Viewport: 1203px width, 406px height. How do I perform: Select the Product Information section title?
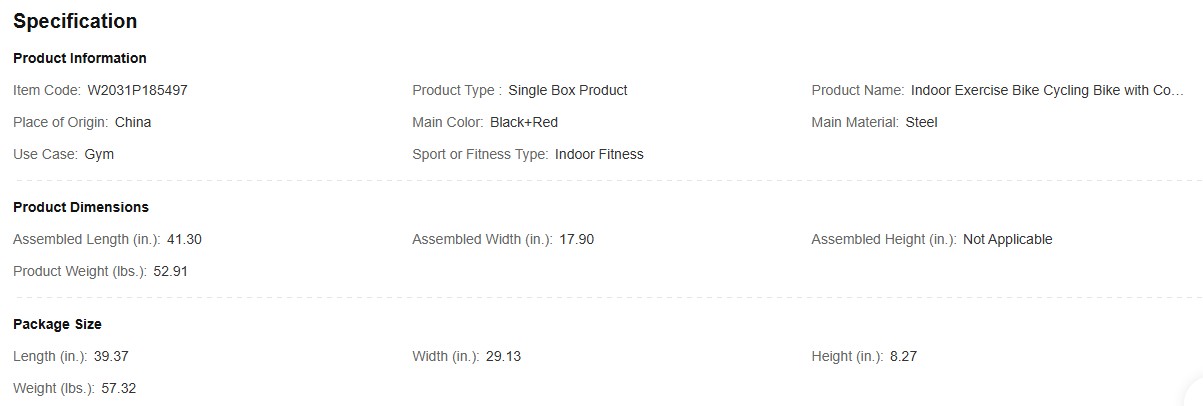[x=80, y=58]
